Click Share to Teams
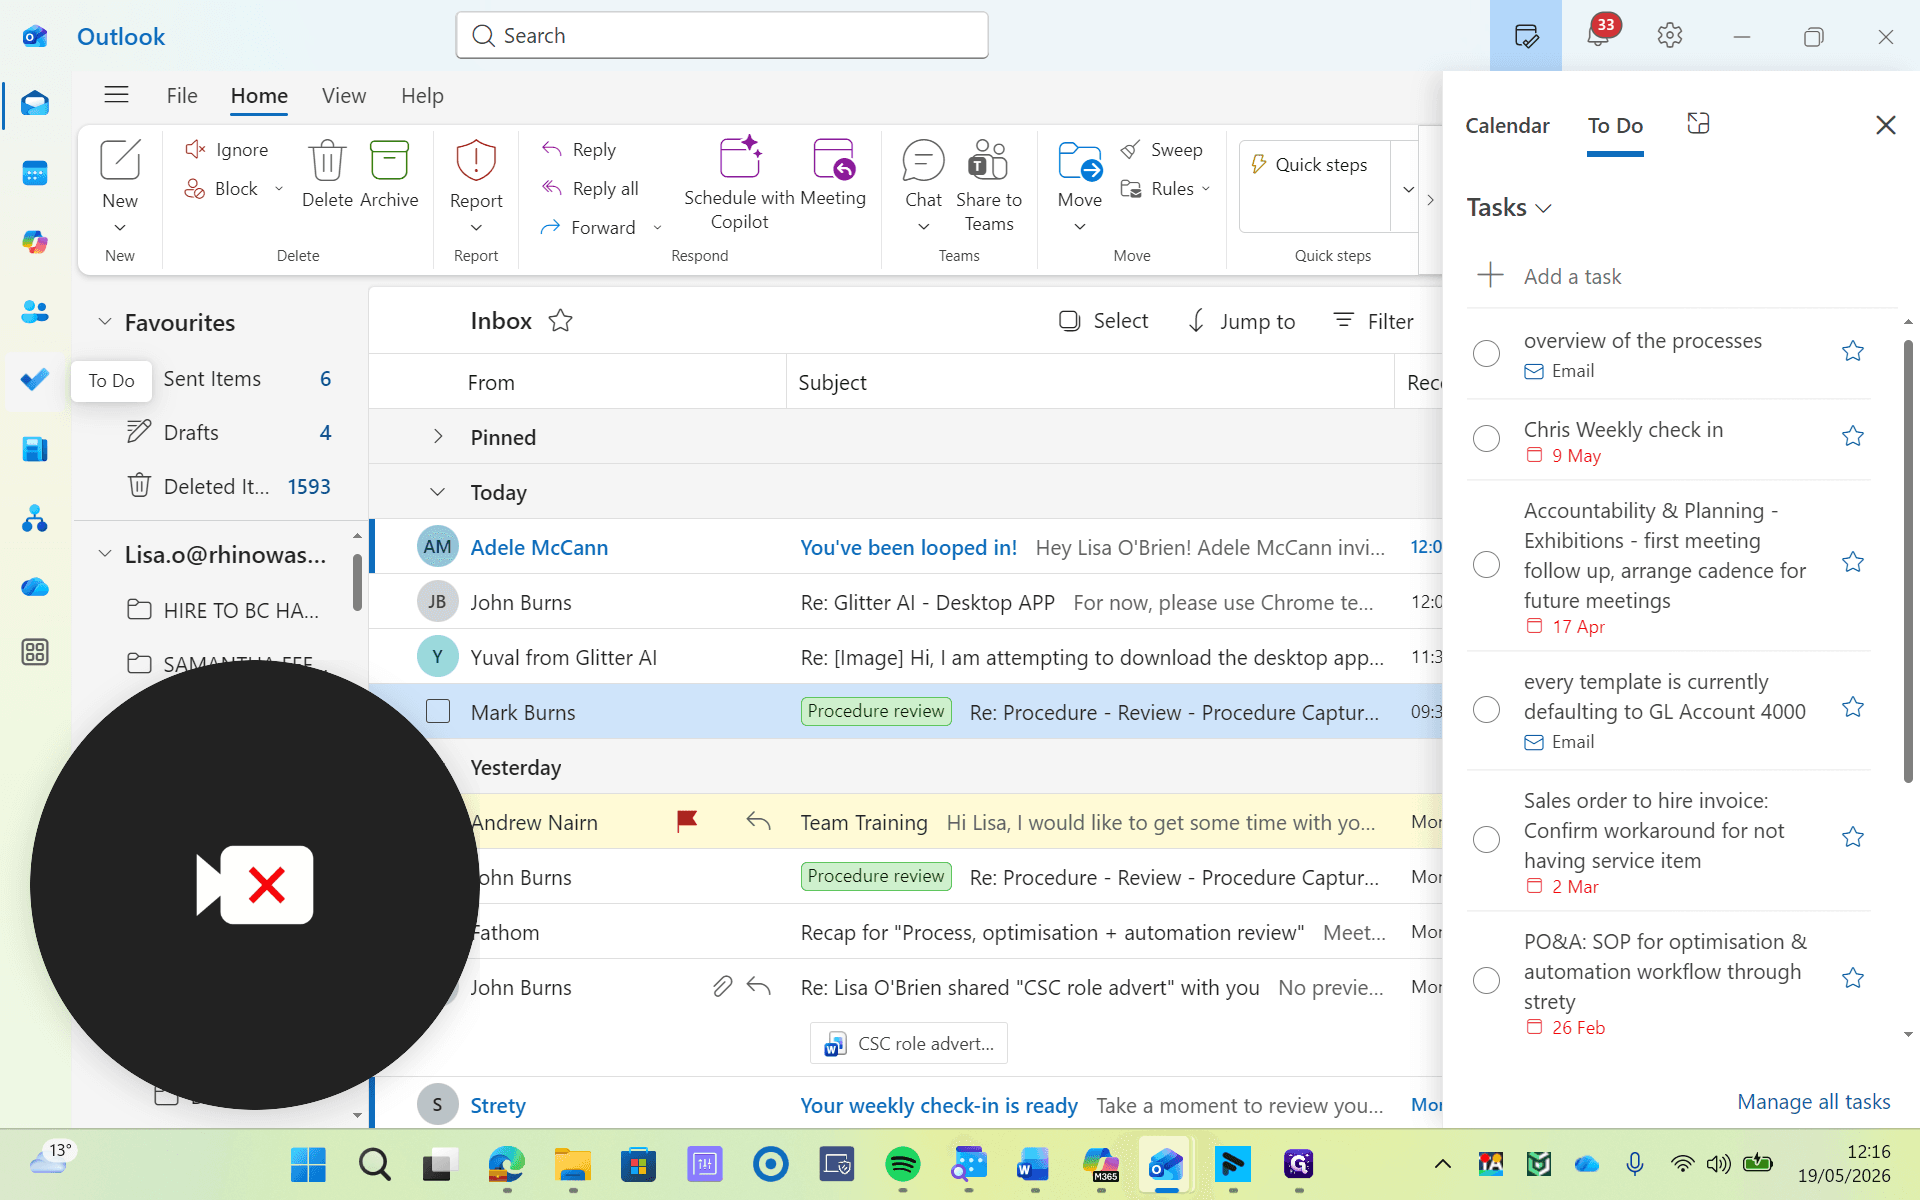The image size is (1920, 1200). pyautogui.click(x=989, y=184)
